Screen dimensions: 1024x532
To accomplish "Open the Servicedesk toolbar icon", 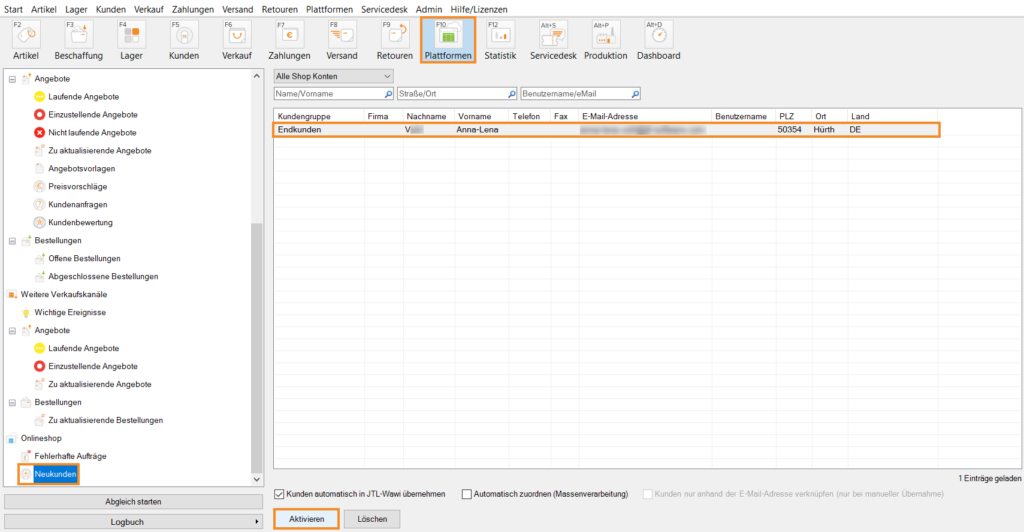I will click(x=553, y=37).
